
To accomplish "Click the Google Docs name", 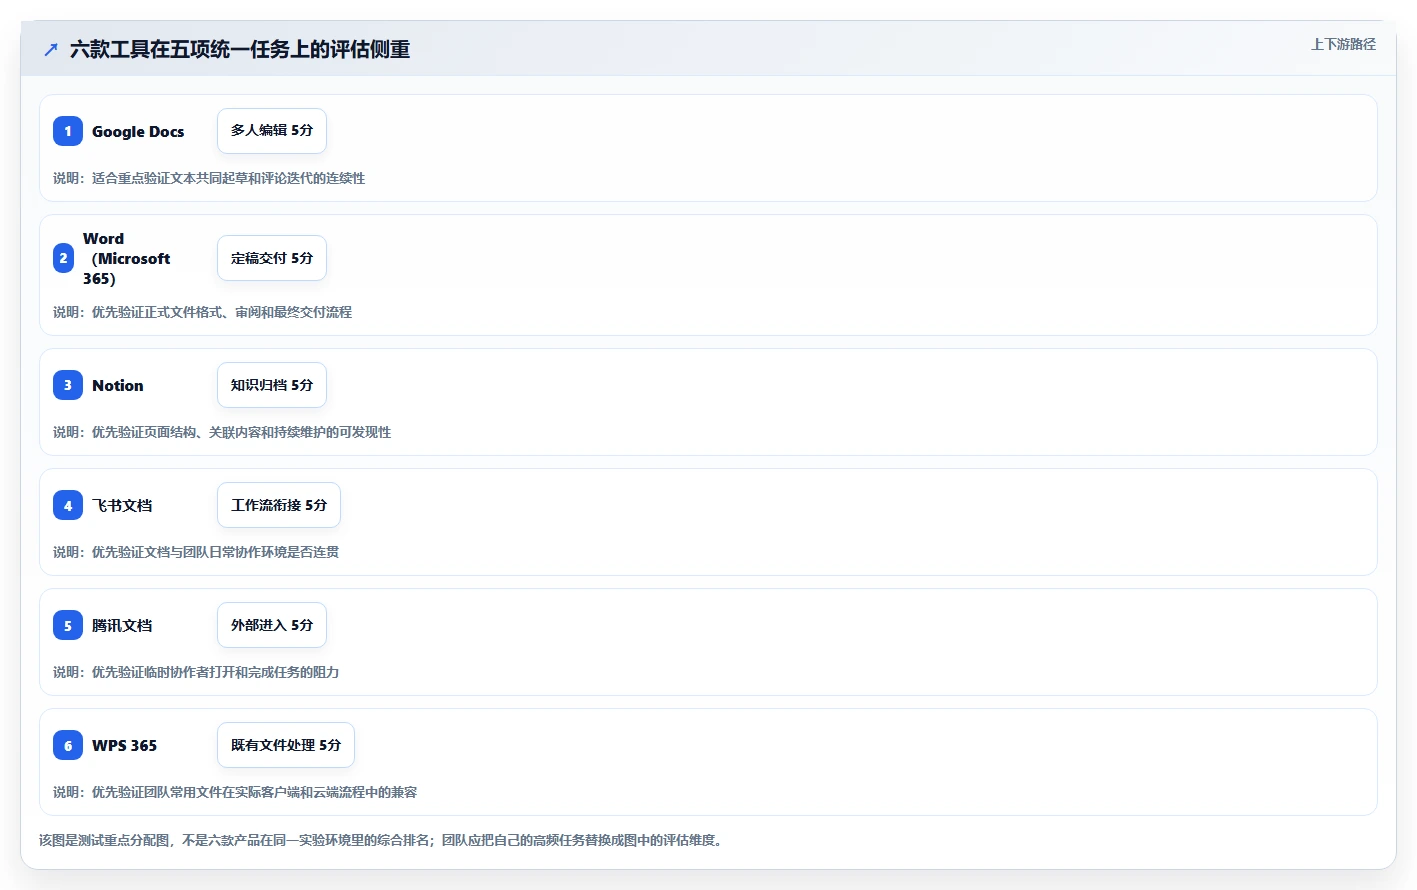I will point(138,131).
